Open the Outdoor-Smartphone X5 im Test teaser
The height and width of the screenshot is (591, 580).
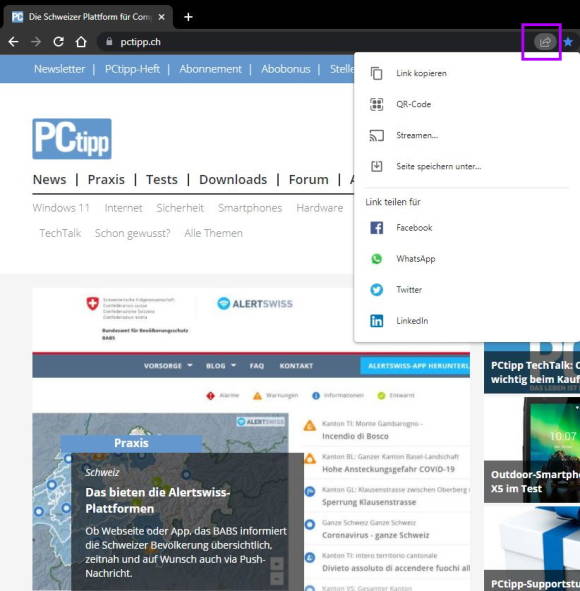click(x=532, y=450)
